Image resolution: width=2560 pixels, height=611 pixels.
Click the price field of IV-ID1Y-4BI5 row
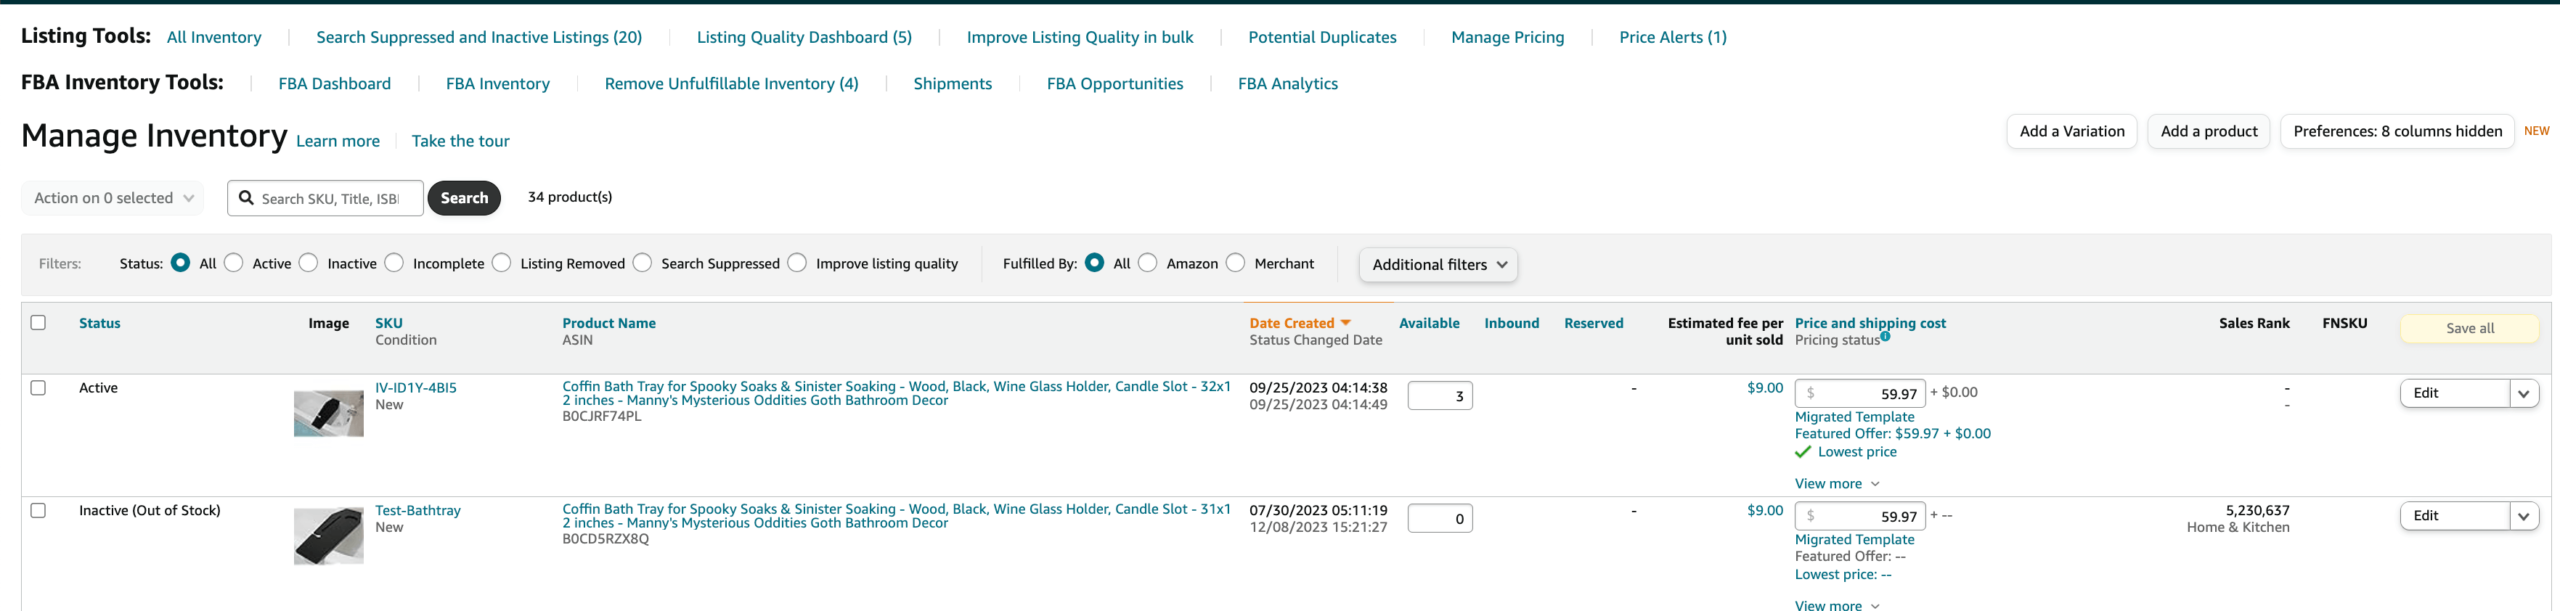[1860, 394]
